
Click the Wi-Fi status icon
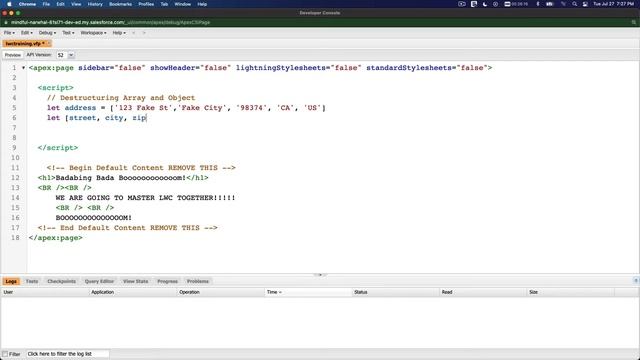click(563, 4)
